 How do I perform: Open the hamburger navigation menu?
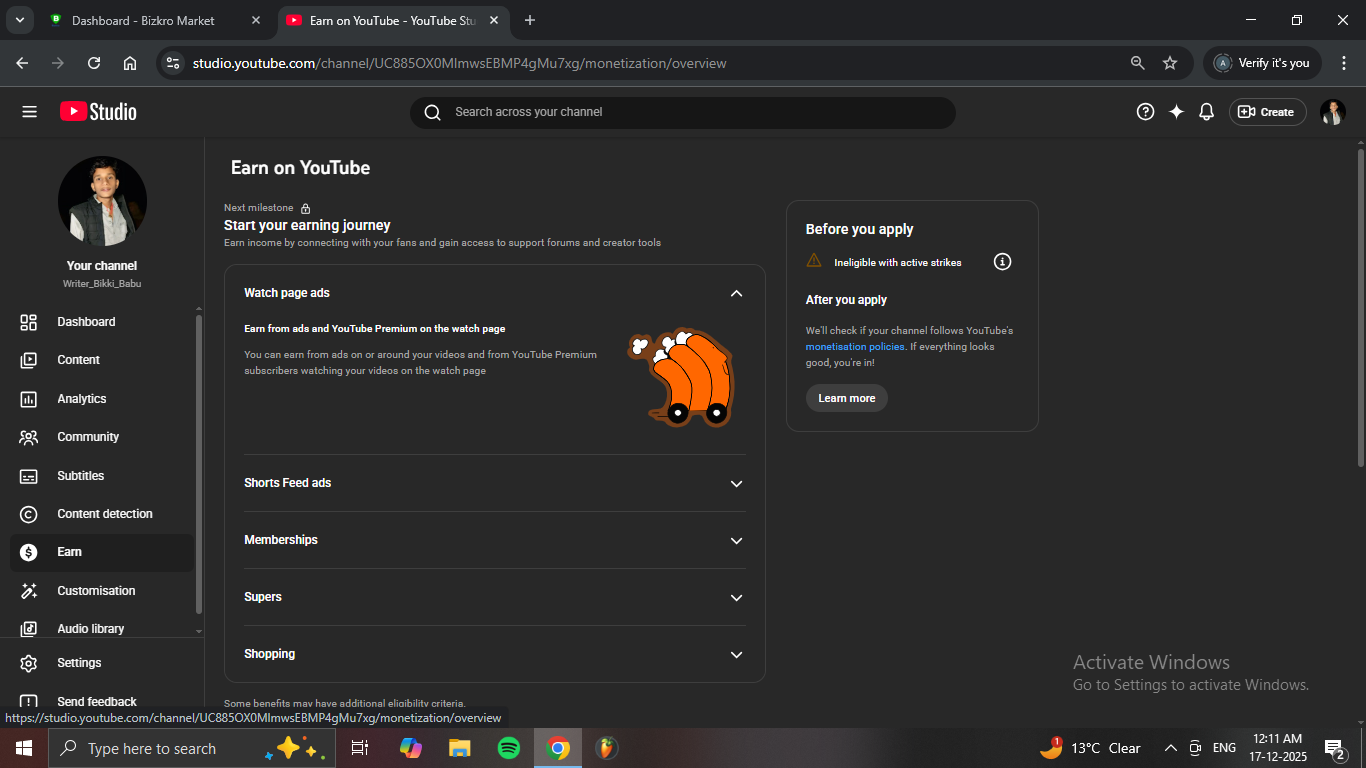coord(29,112)
